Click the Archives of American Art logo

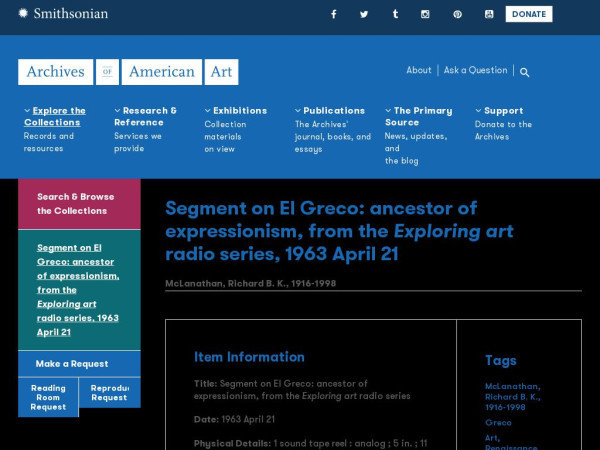(128, 72)
